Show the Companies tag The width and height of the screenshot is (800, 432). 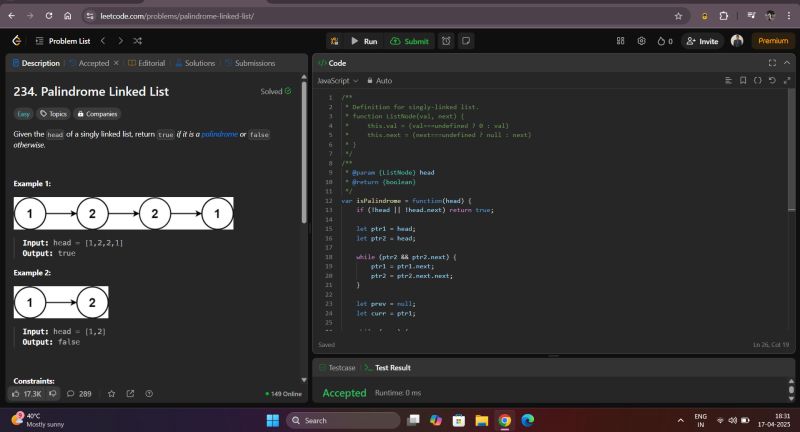(97, 114)
